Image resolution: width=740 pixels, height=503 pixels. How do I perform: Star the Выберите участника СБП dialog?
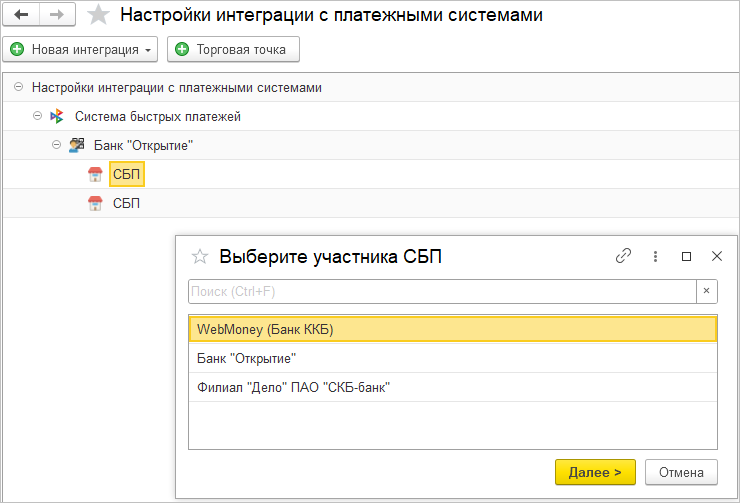200,257
